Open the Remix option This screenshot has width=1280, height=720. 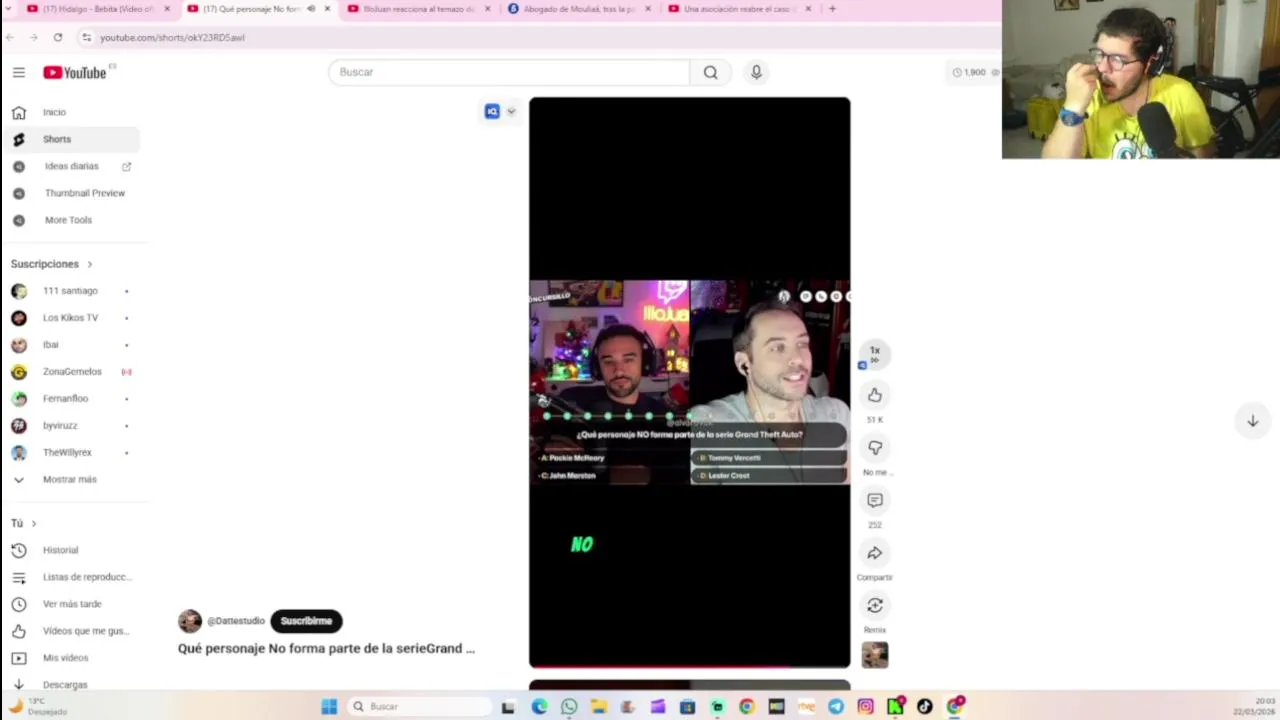[x=875, y=605]
